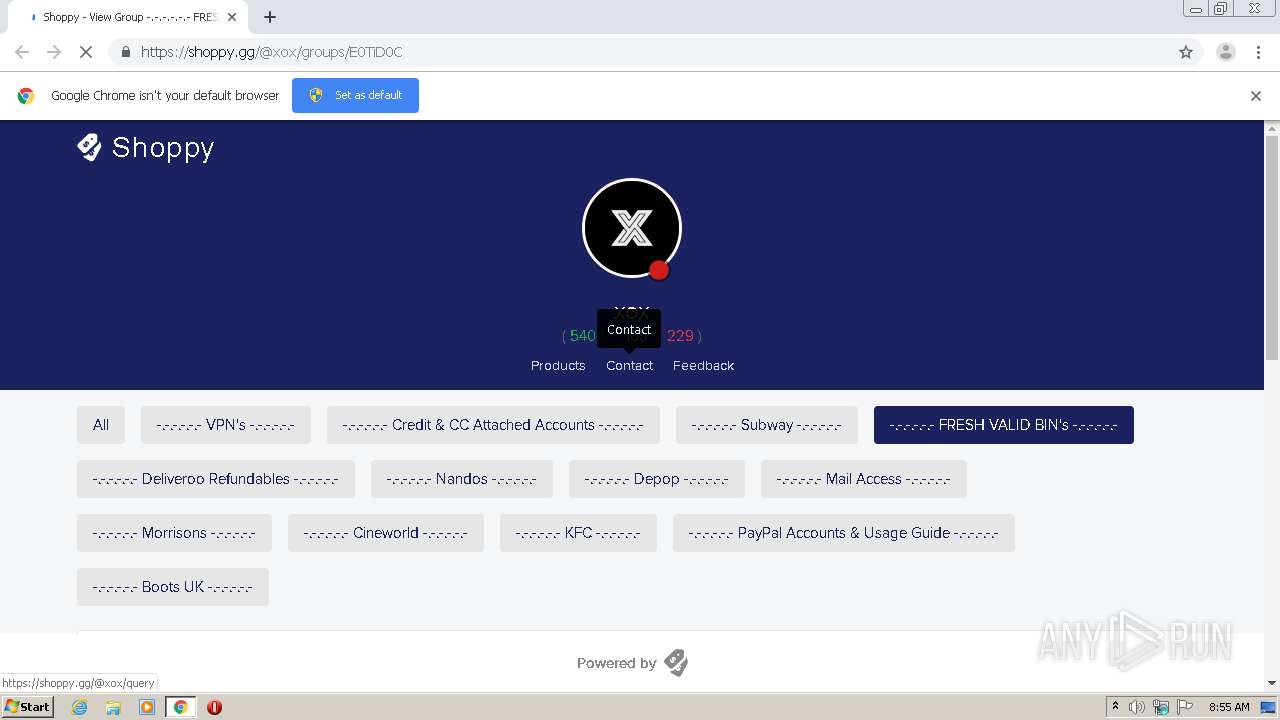The height and width of the screenshot is (720, 1280).
Task: Select the FRESH VALID BIN's group
Action: pyautogui.click(x=1004, y=425)
